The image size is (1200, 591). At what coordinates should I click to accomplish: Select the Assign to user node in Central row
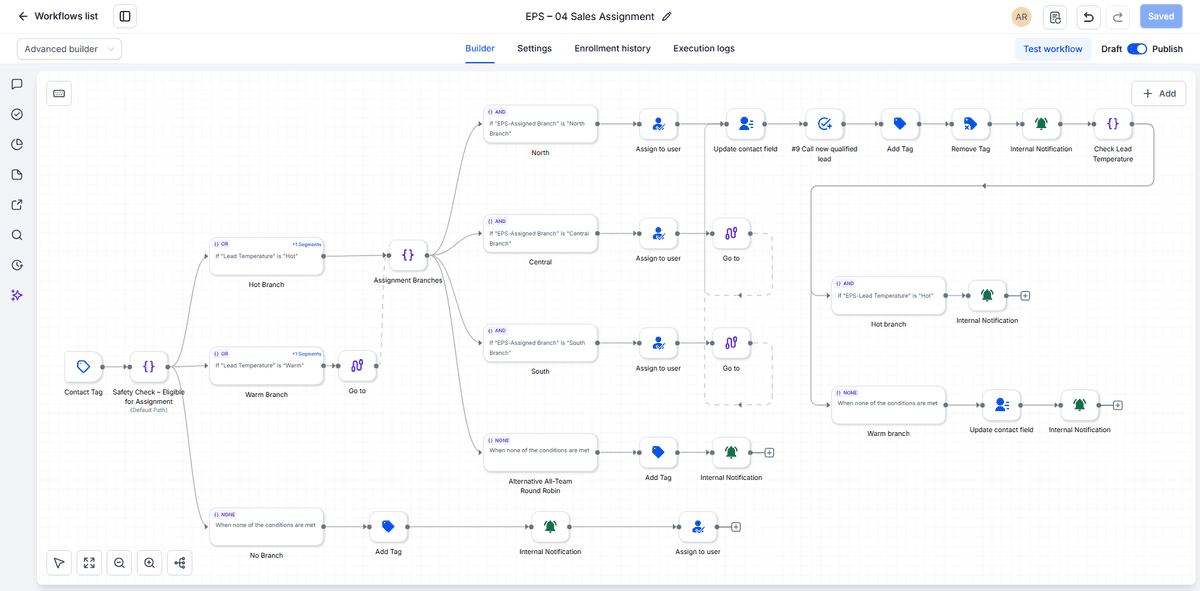click(x=658, y=234)
